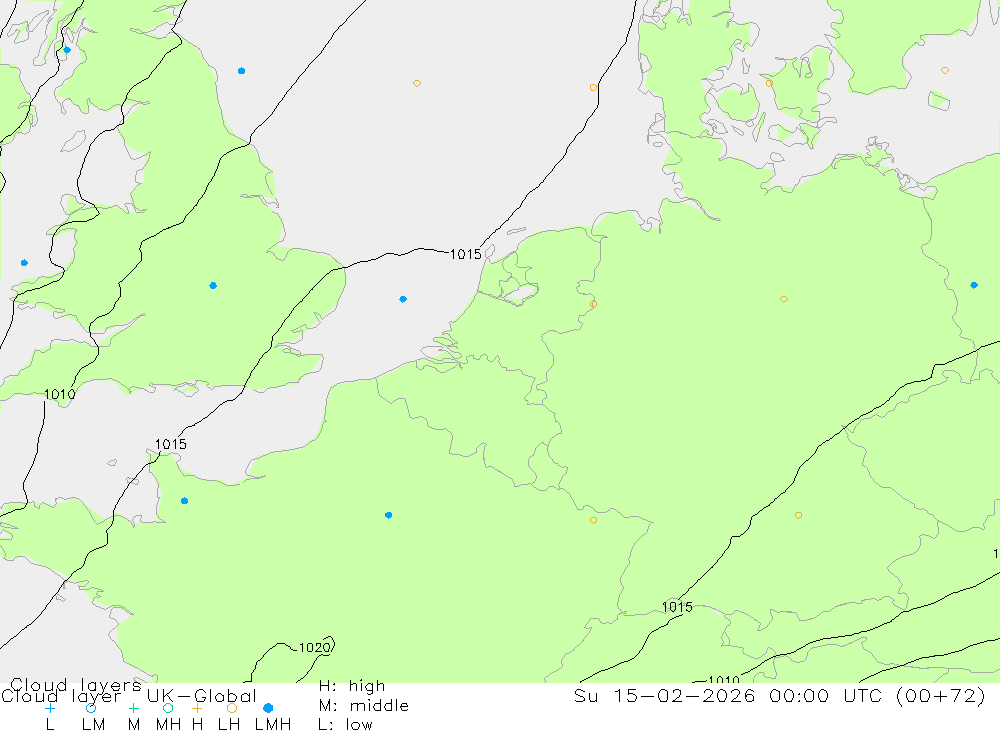This screenshot has width=1000, height=733.
Task: Select the blue cloud marker over Poland
Action: [x=974, y=285]
